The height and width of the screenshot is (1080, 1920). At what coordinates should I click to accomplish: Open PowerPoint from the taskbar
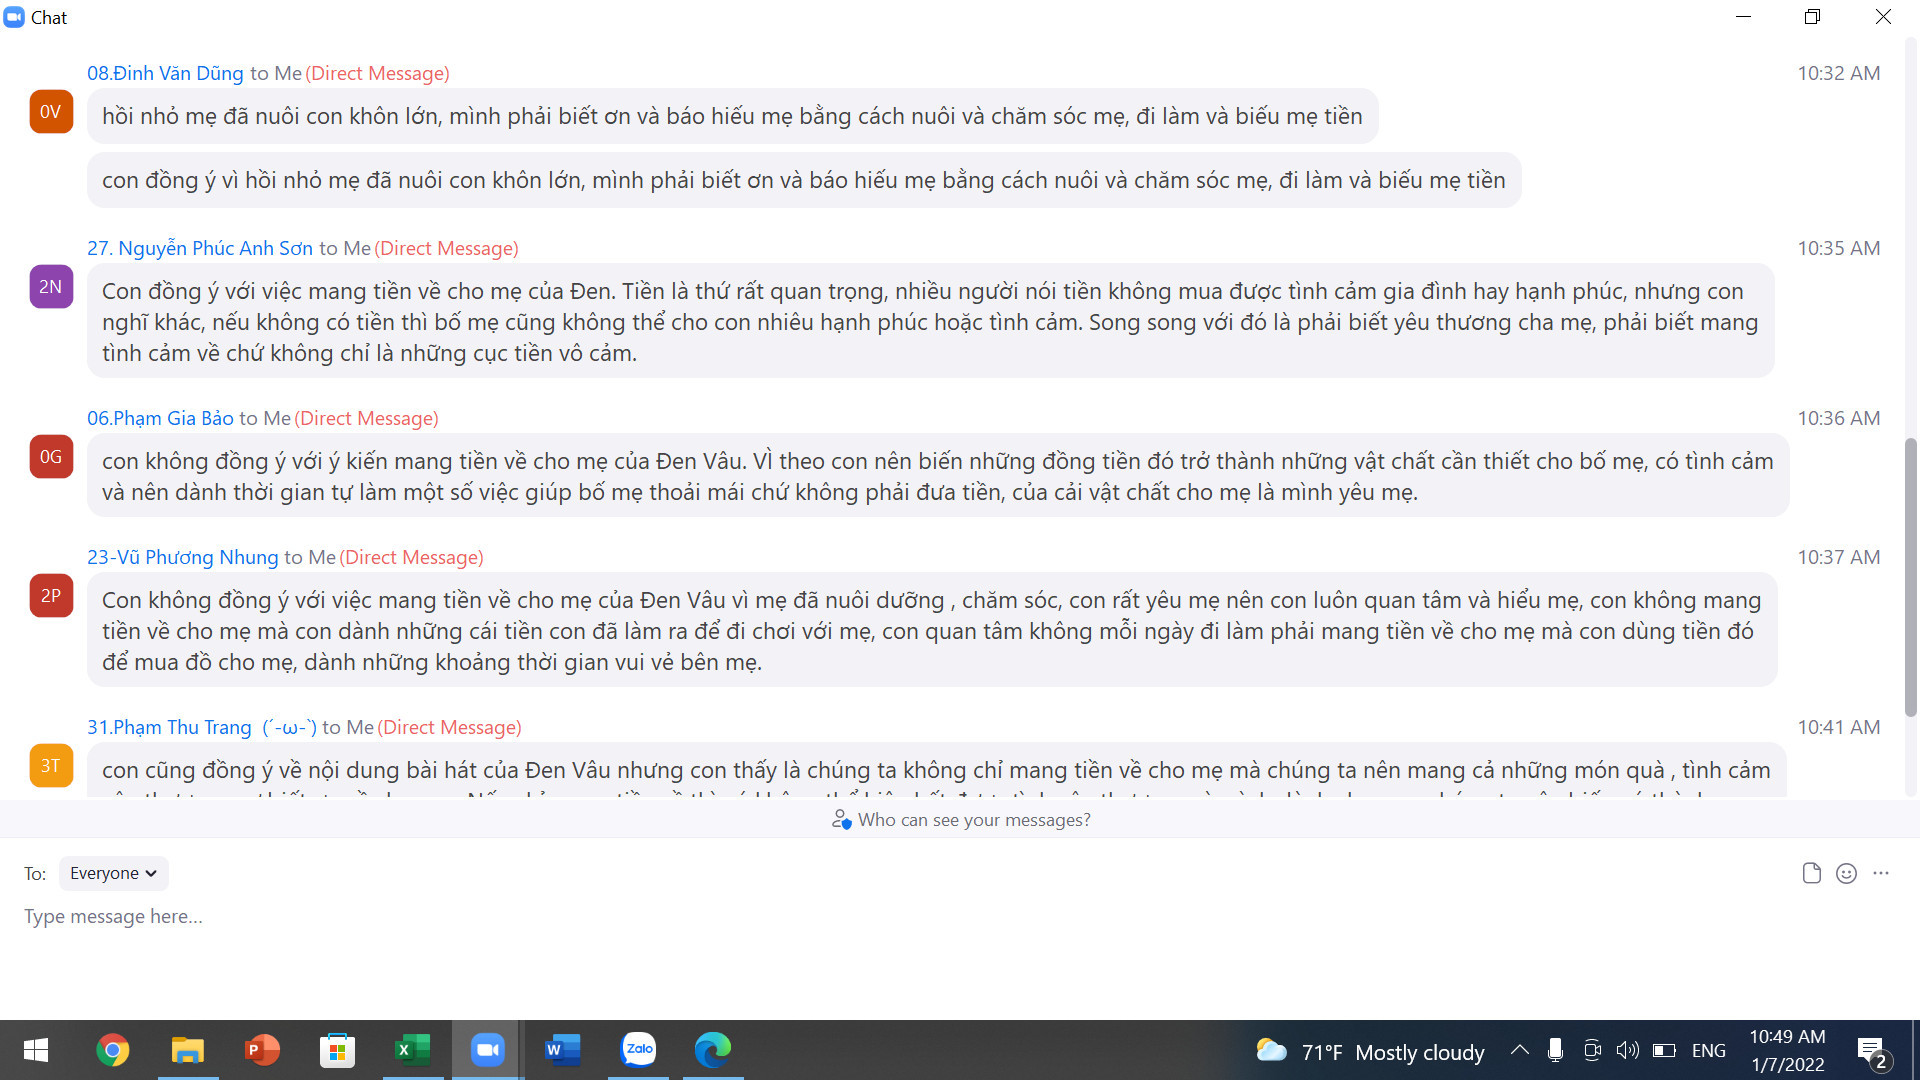pos(262,1050)
